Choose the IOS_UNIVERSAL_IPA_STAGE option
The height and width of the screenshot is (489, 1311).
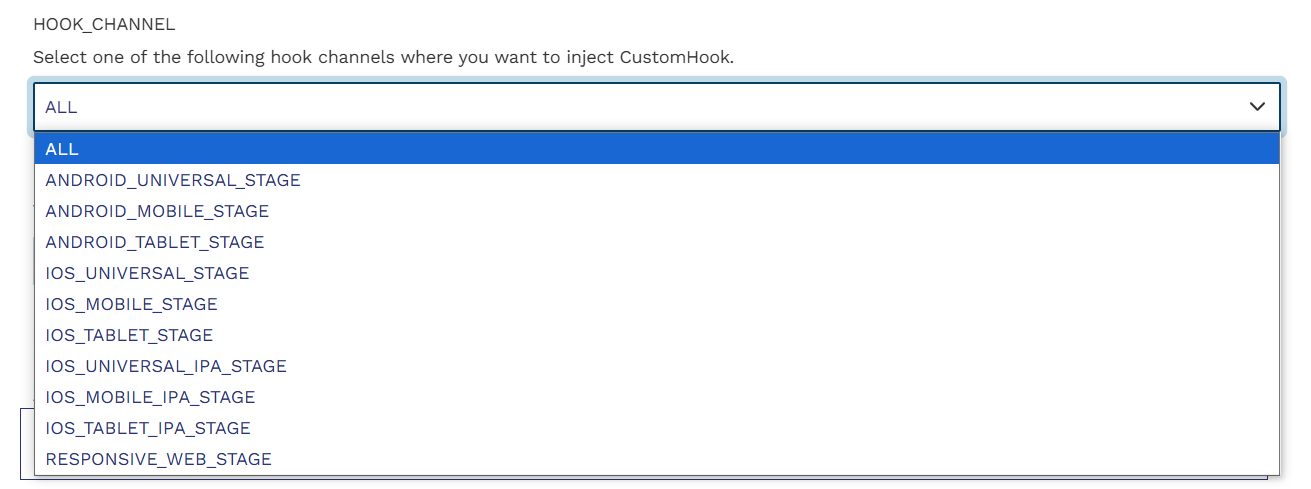(x=166, y=366)
